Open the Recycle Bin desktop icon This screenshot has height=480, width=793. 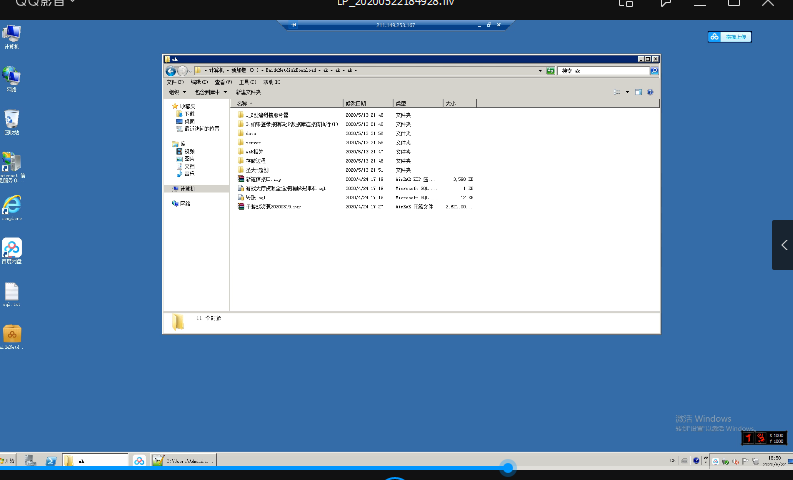click(x=12, y=120)
